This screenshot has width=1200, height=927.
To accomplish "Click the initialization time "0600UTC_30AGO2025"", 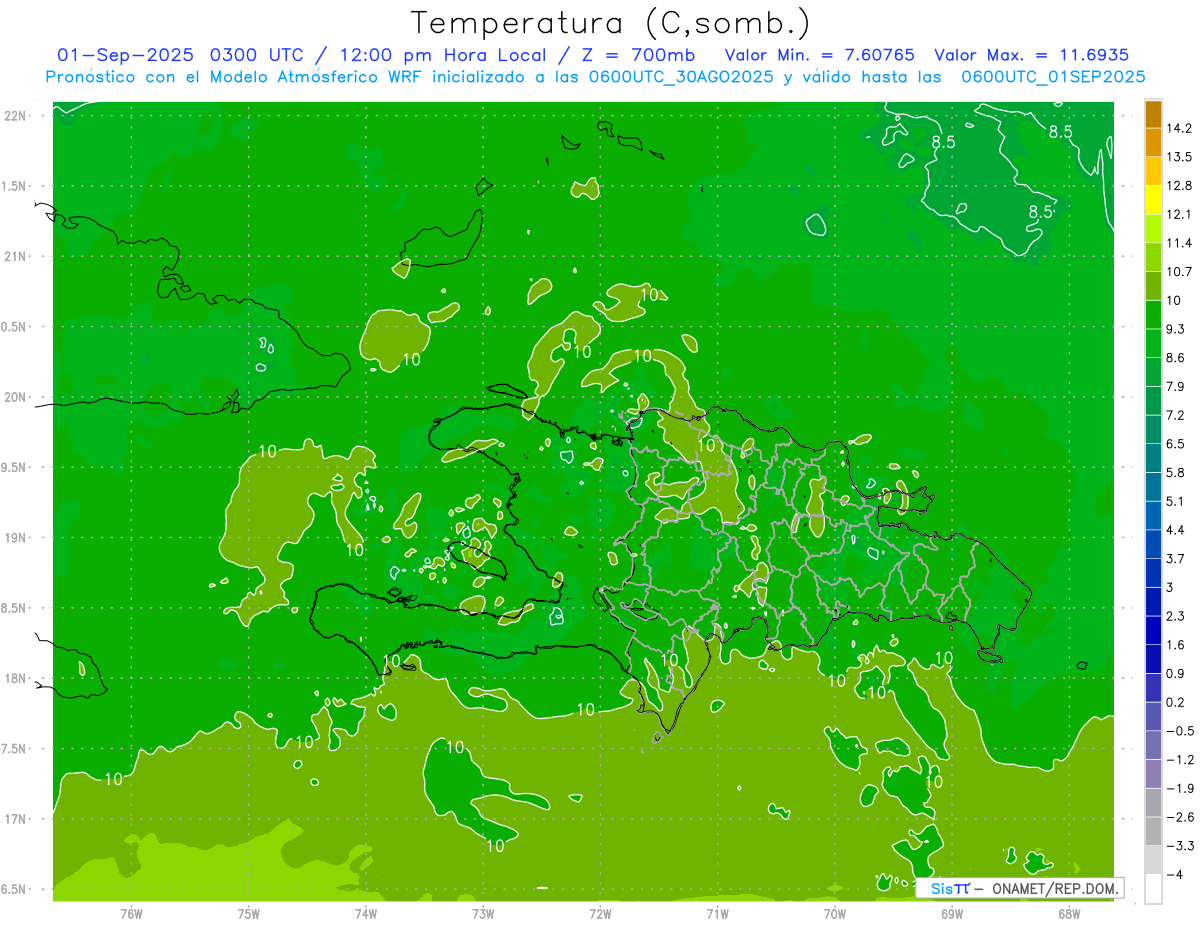I will (x=682, y=77).
